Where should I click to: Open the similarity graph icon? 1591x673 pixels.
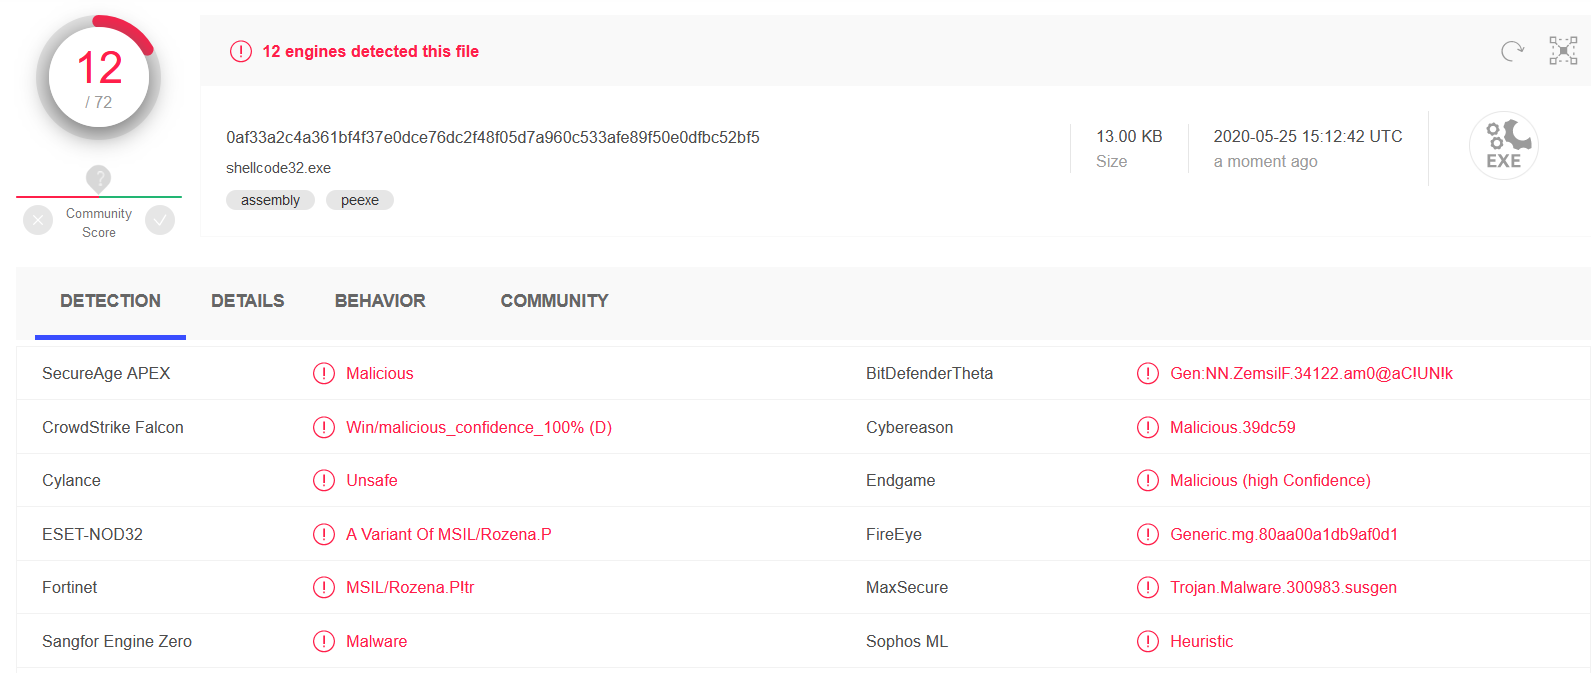coord(1563,51)
